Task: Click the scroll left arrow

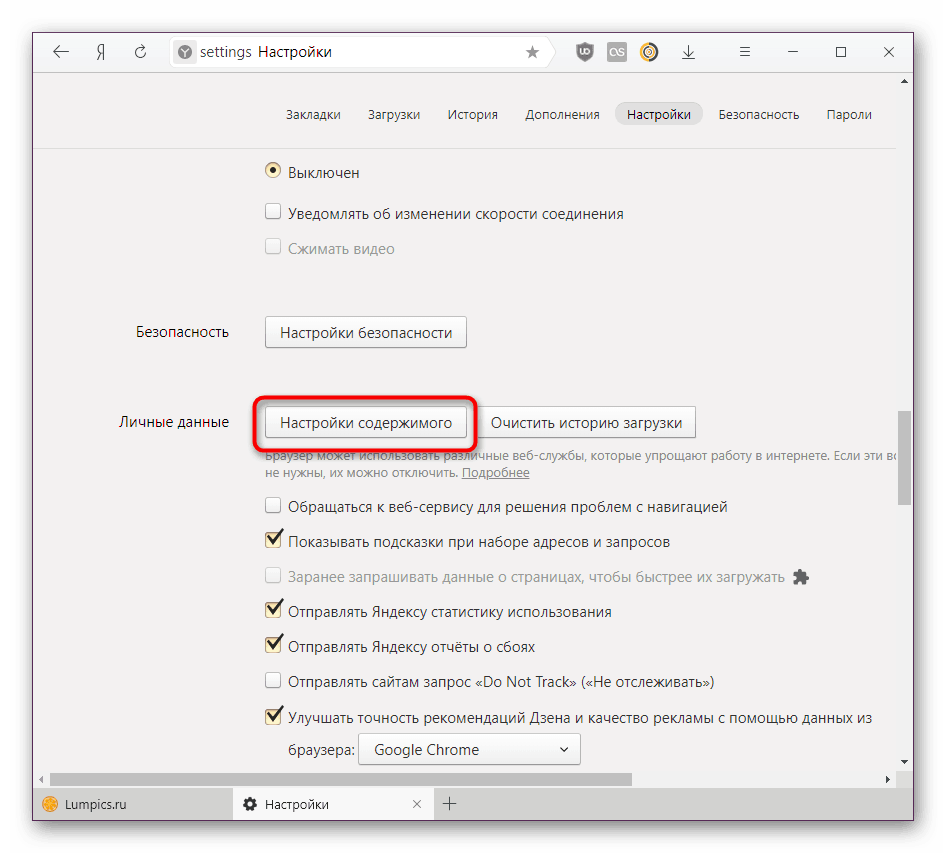Action: tap(41, 779)
